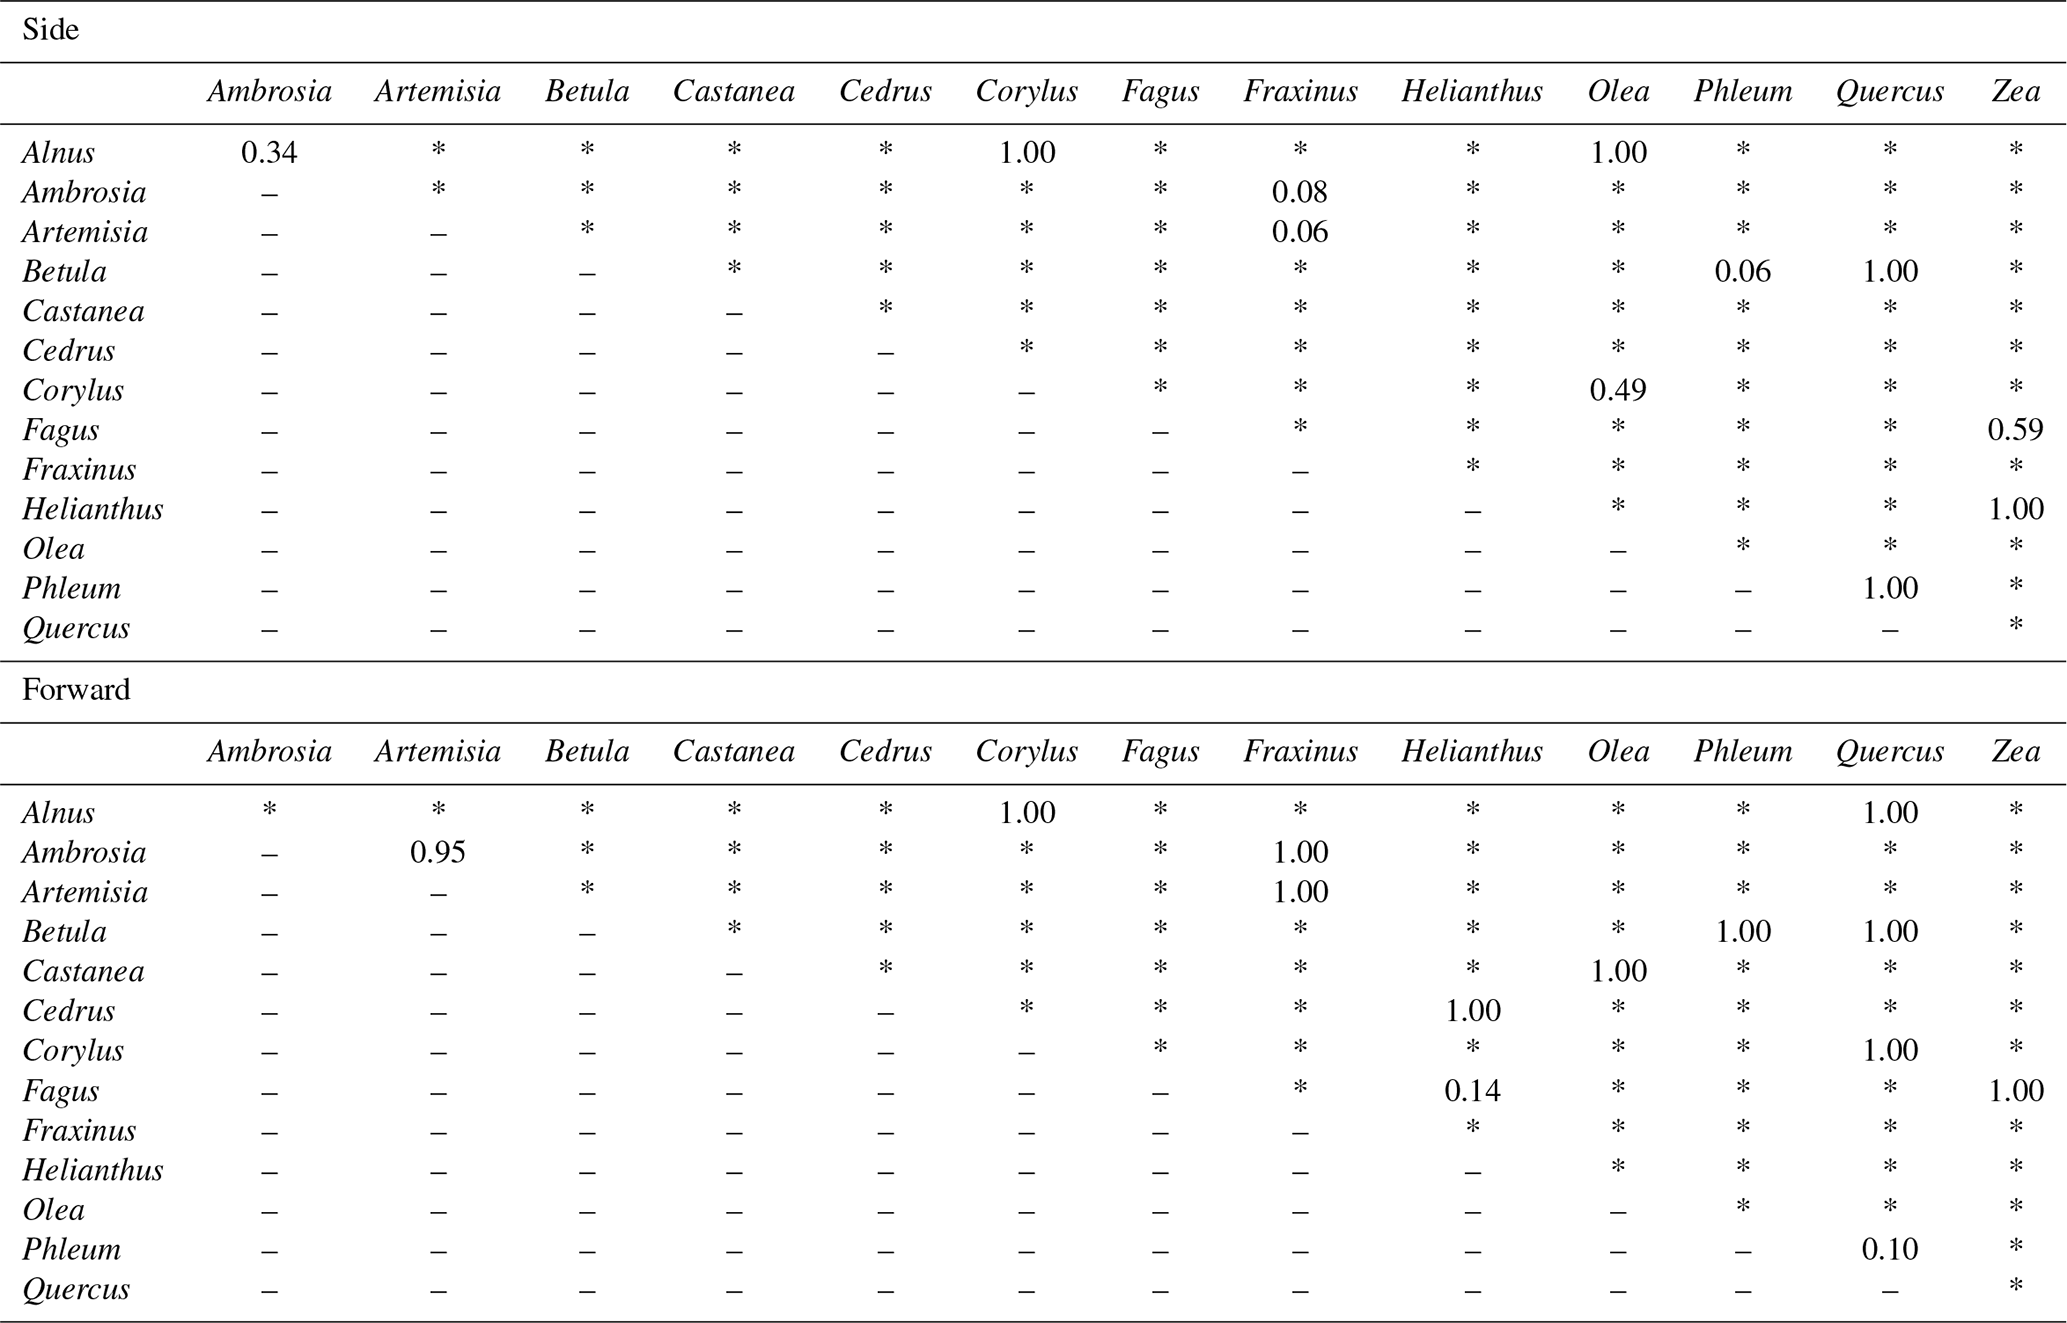Click the Zea column header in Side table
The width and height of the screenshot is (2067, 1323).
tap(2015, 92)
